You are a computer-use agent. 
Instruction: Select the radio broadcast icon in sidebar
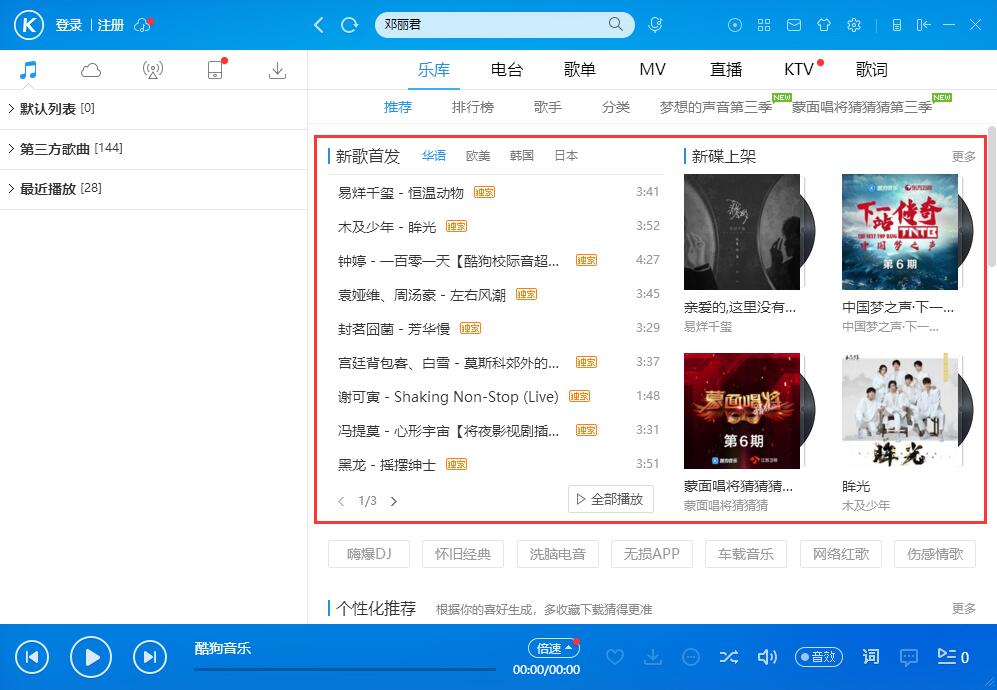click(150, 69)
